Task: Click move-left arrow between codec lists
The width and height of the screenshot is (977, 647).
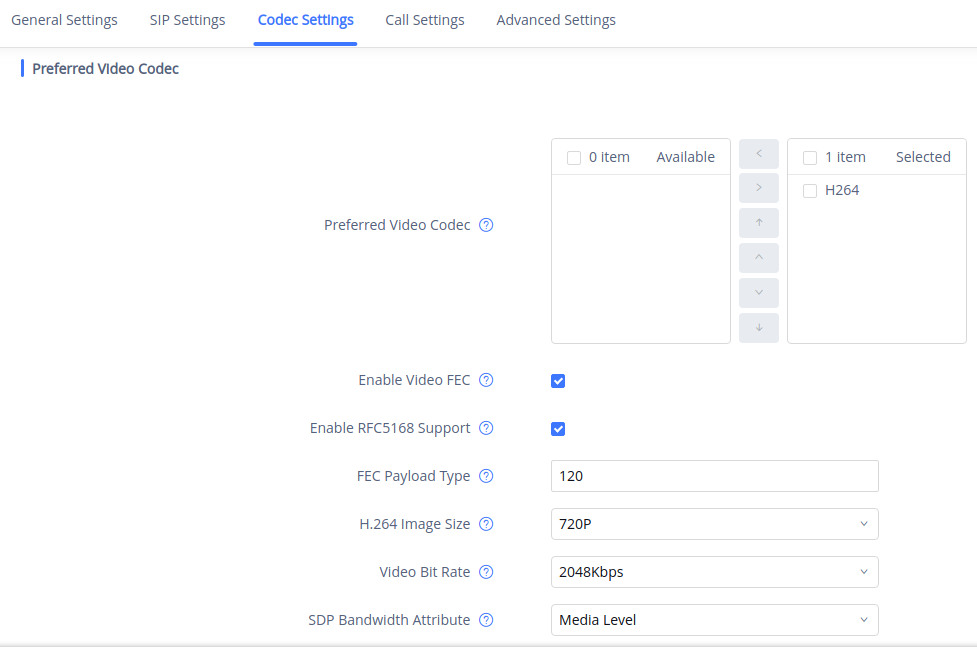Action: [759, 154]
